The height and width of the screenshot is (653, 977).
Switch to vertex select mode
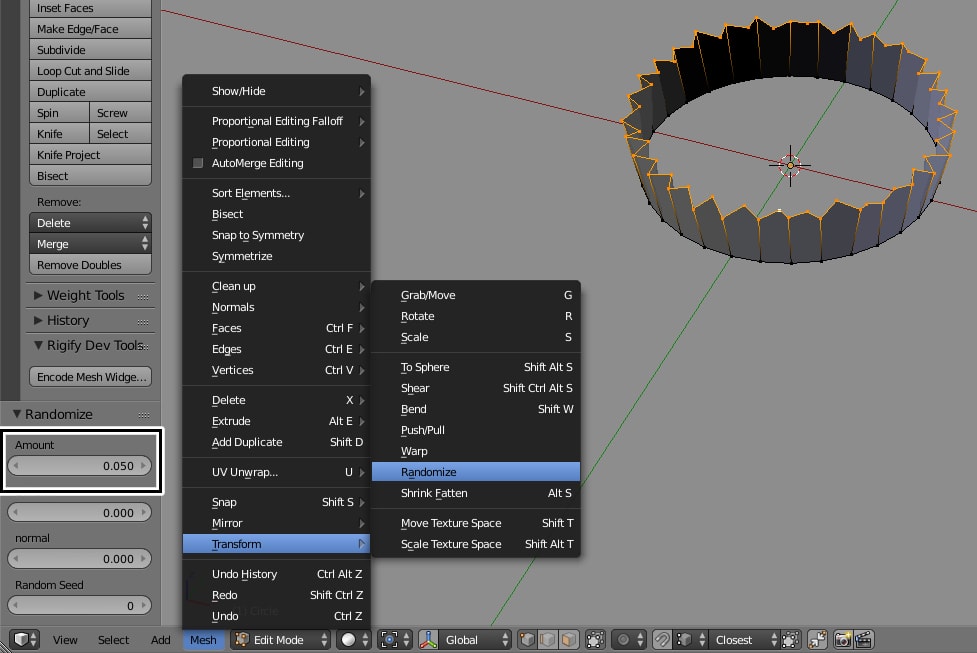(x=527, y=639)
